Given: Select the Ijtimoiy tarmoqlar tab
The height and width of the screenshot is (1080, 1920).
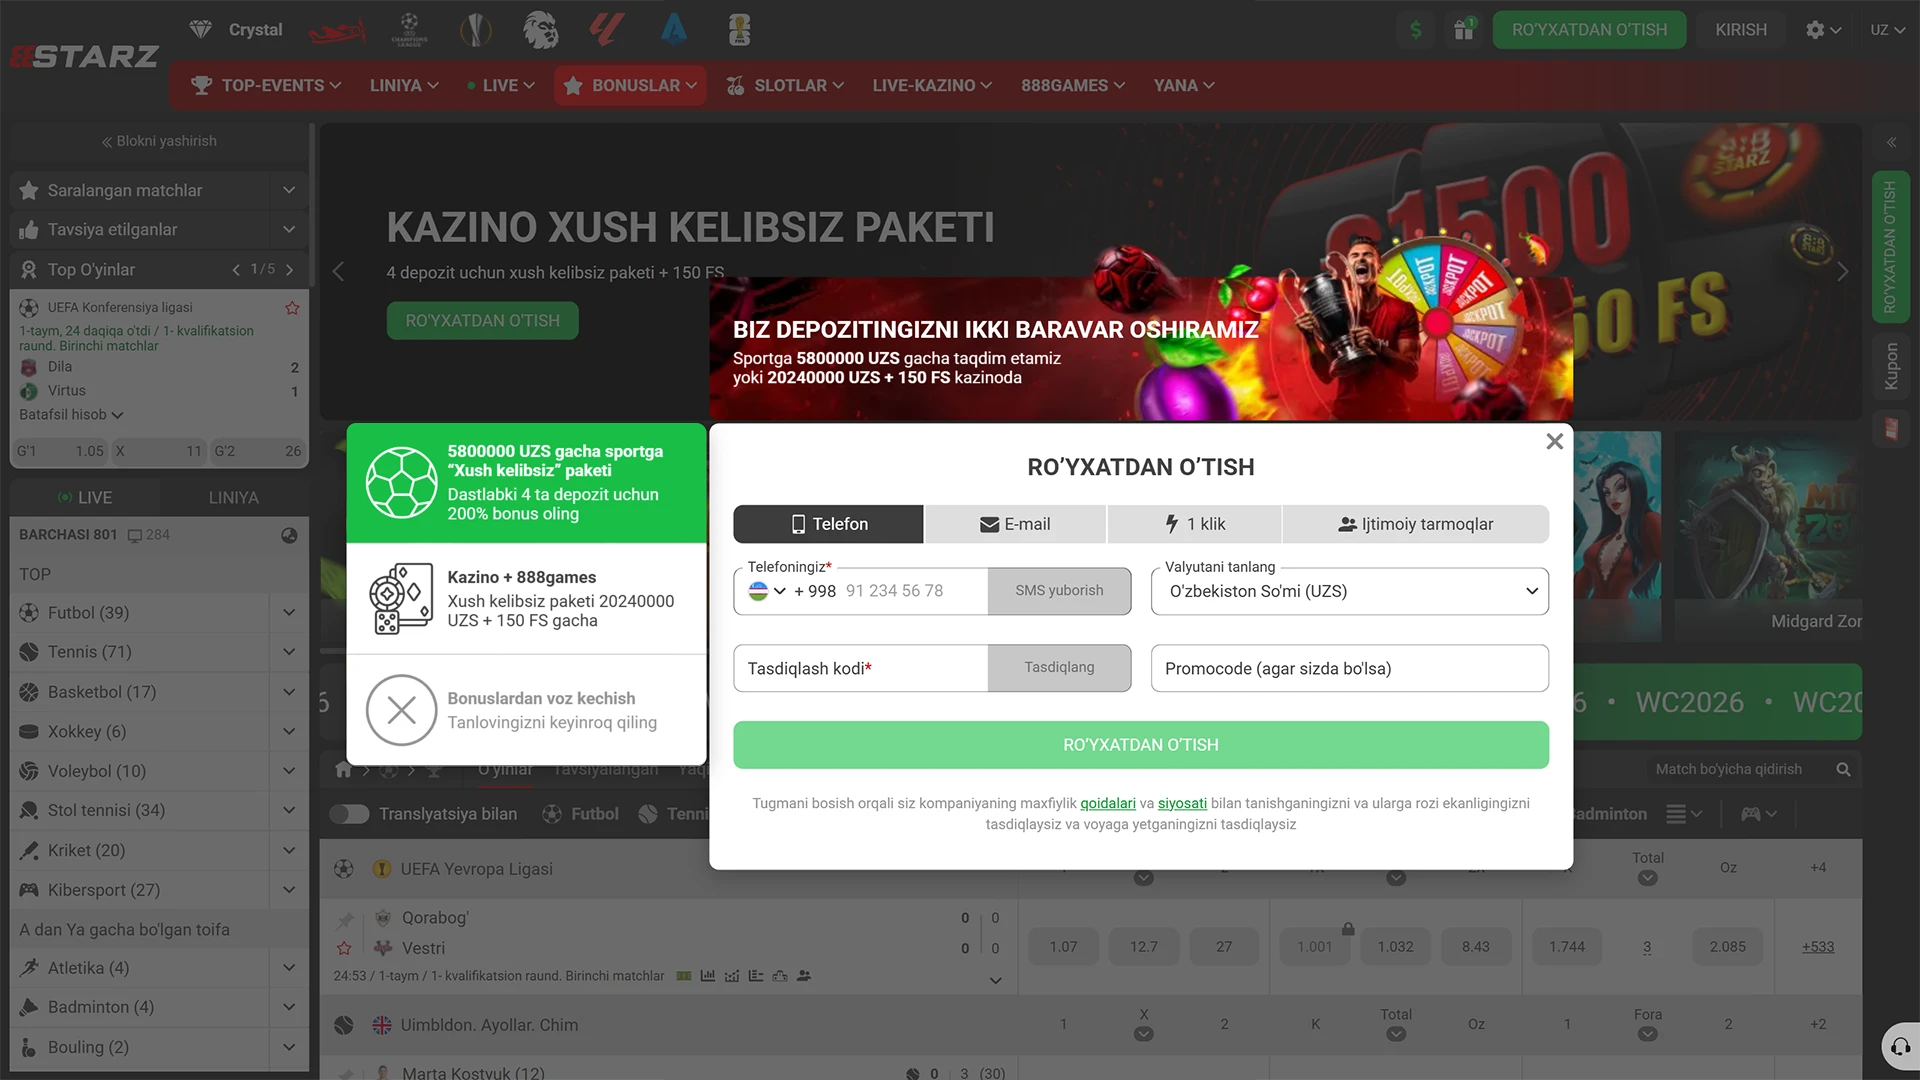Looking at the screenshot, I should pos(1416,524).
